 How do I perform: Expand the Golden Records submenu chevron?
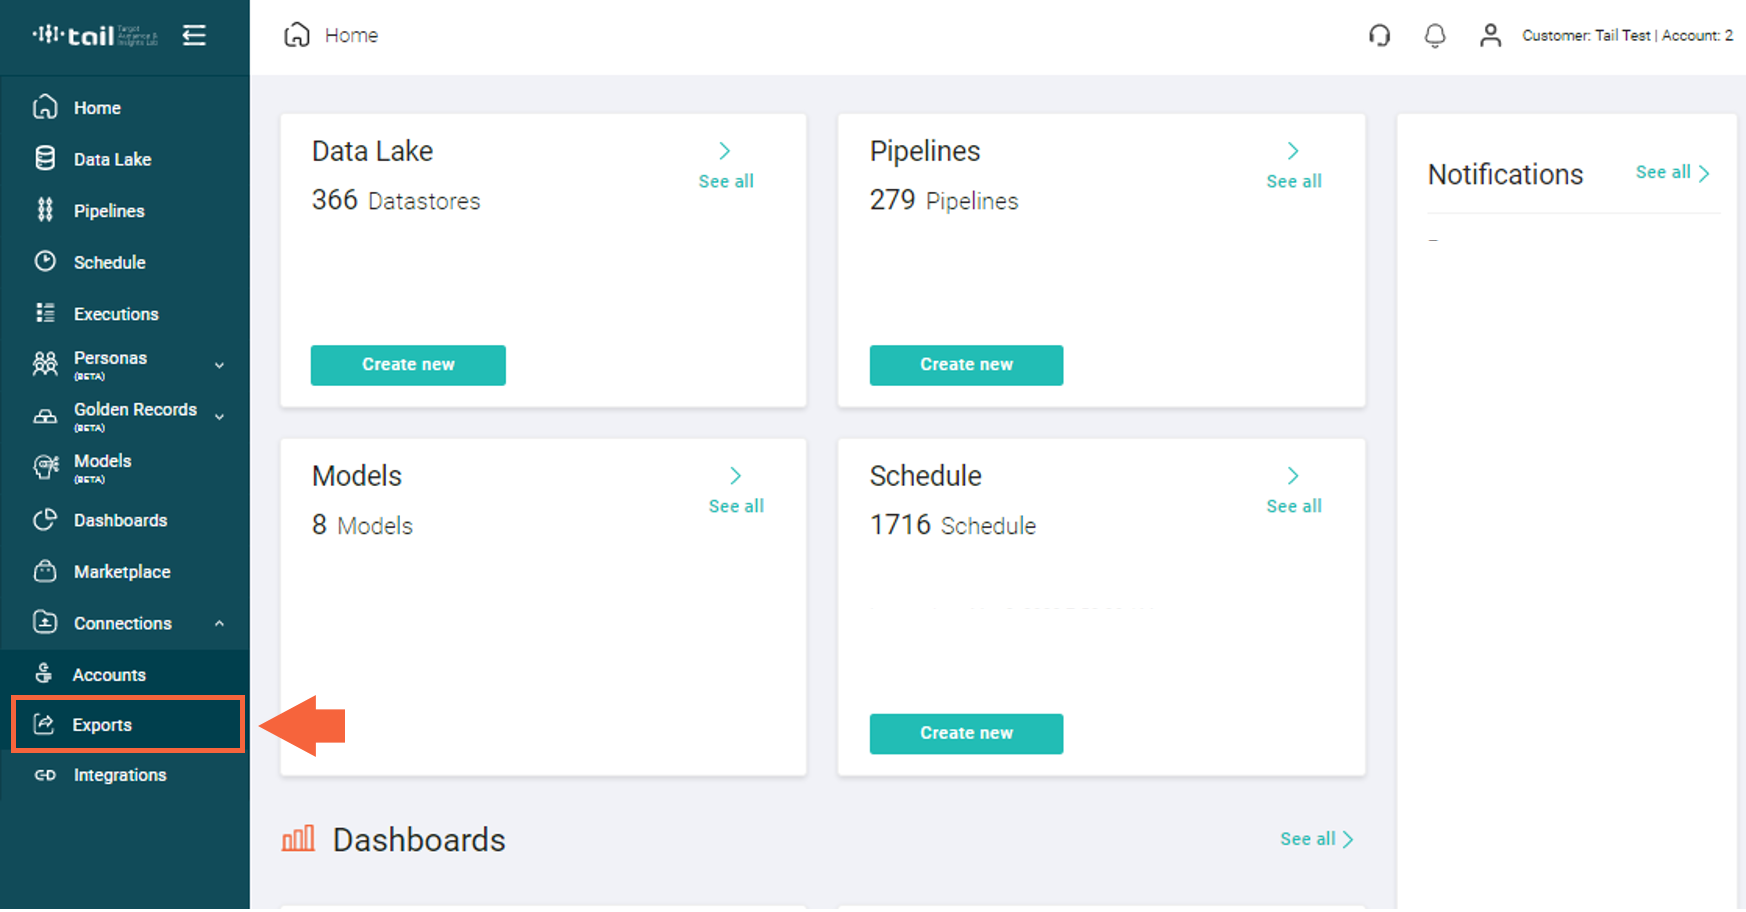219,417
